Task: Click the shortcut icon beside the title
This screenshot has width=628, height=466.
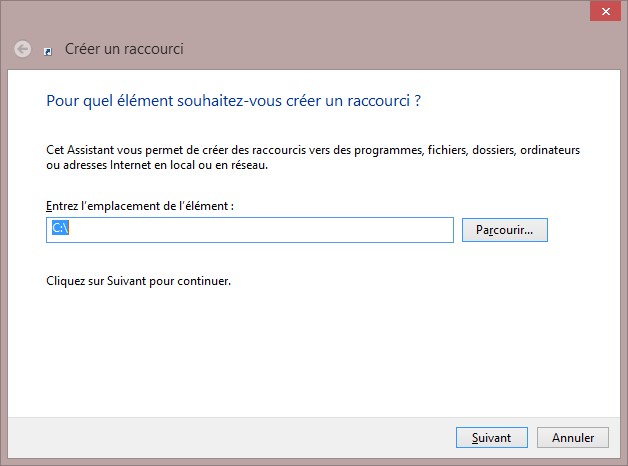Action: [x=48, y=50]
